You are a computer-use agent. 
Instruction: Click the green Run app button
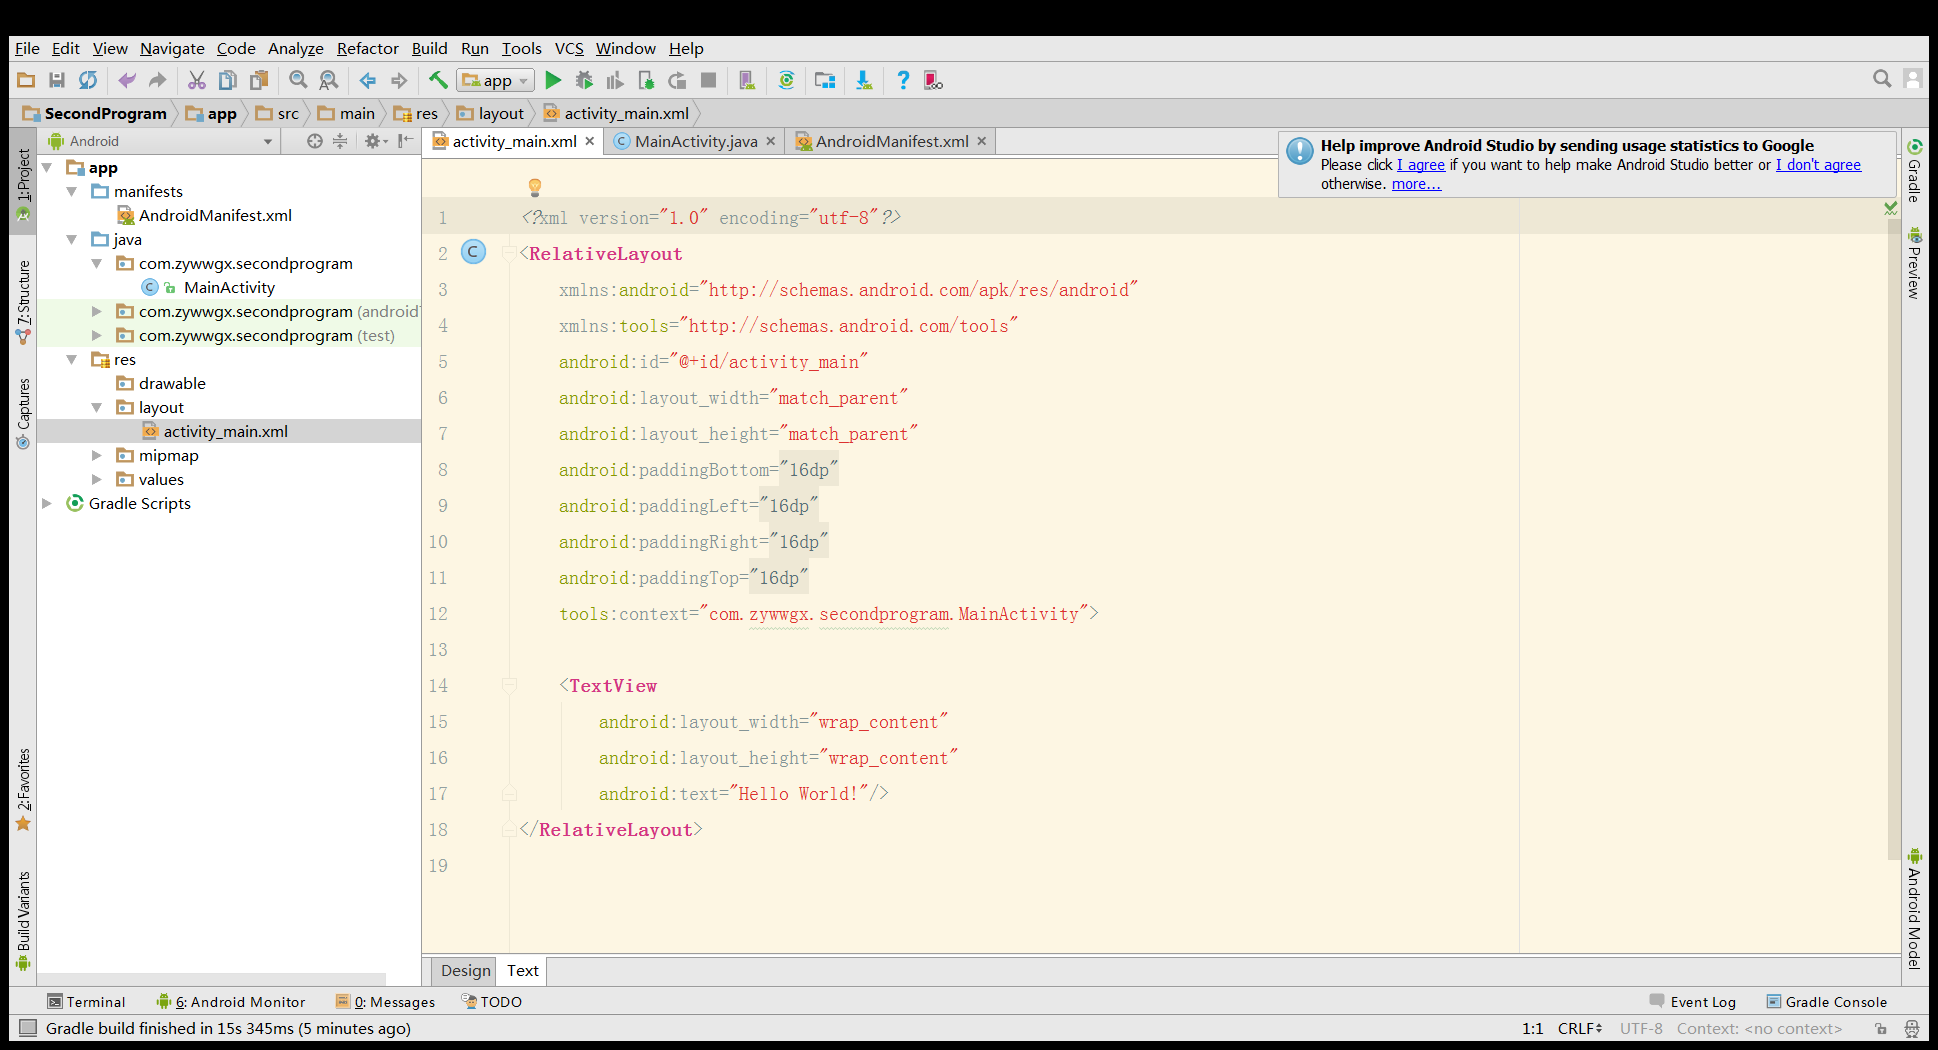(553, 81)
